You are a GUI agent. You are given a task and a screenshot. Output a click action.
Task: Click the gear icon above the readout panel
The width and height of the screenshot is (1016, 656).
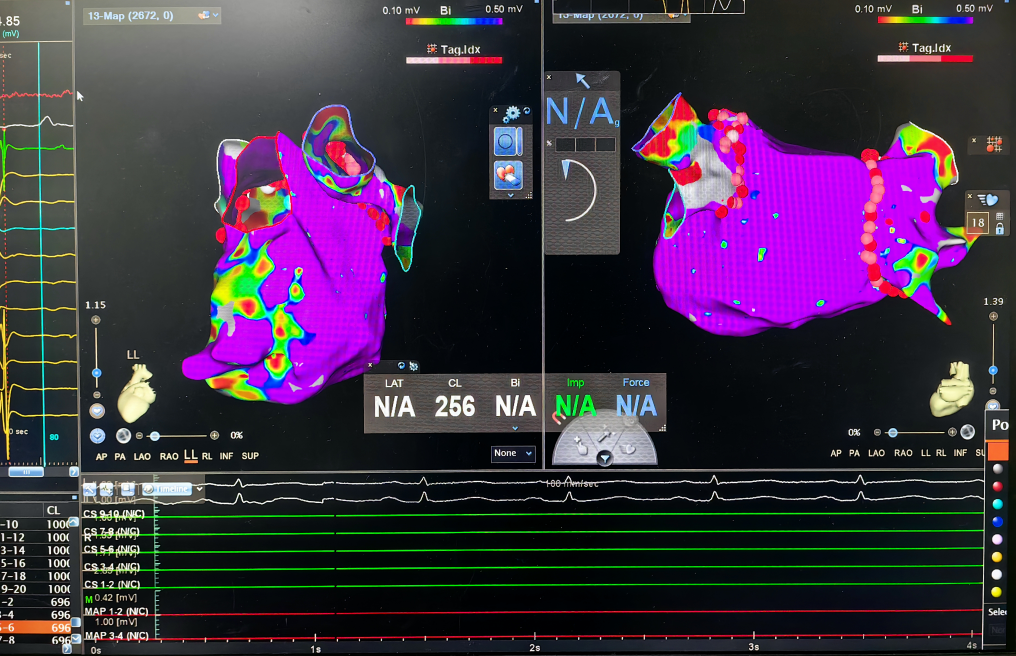tap(413, 366)
